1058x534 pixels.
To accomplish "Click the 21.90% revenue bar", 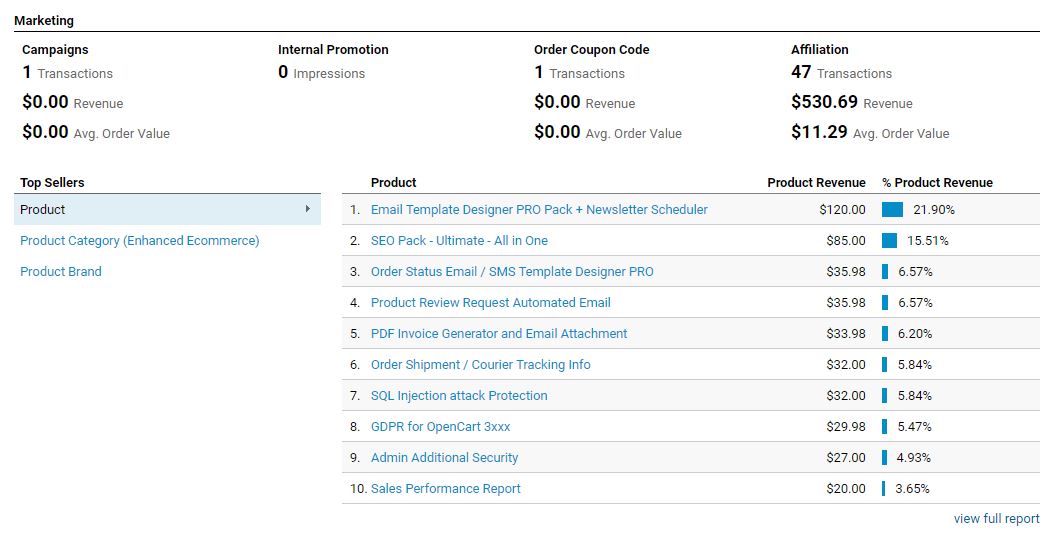I will point(892,209).
